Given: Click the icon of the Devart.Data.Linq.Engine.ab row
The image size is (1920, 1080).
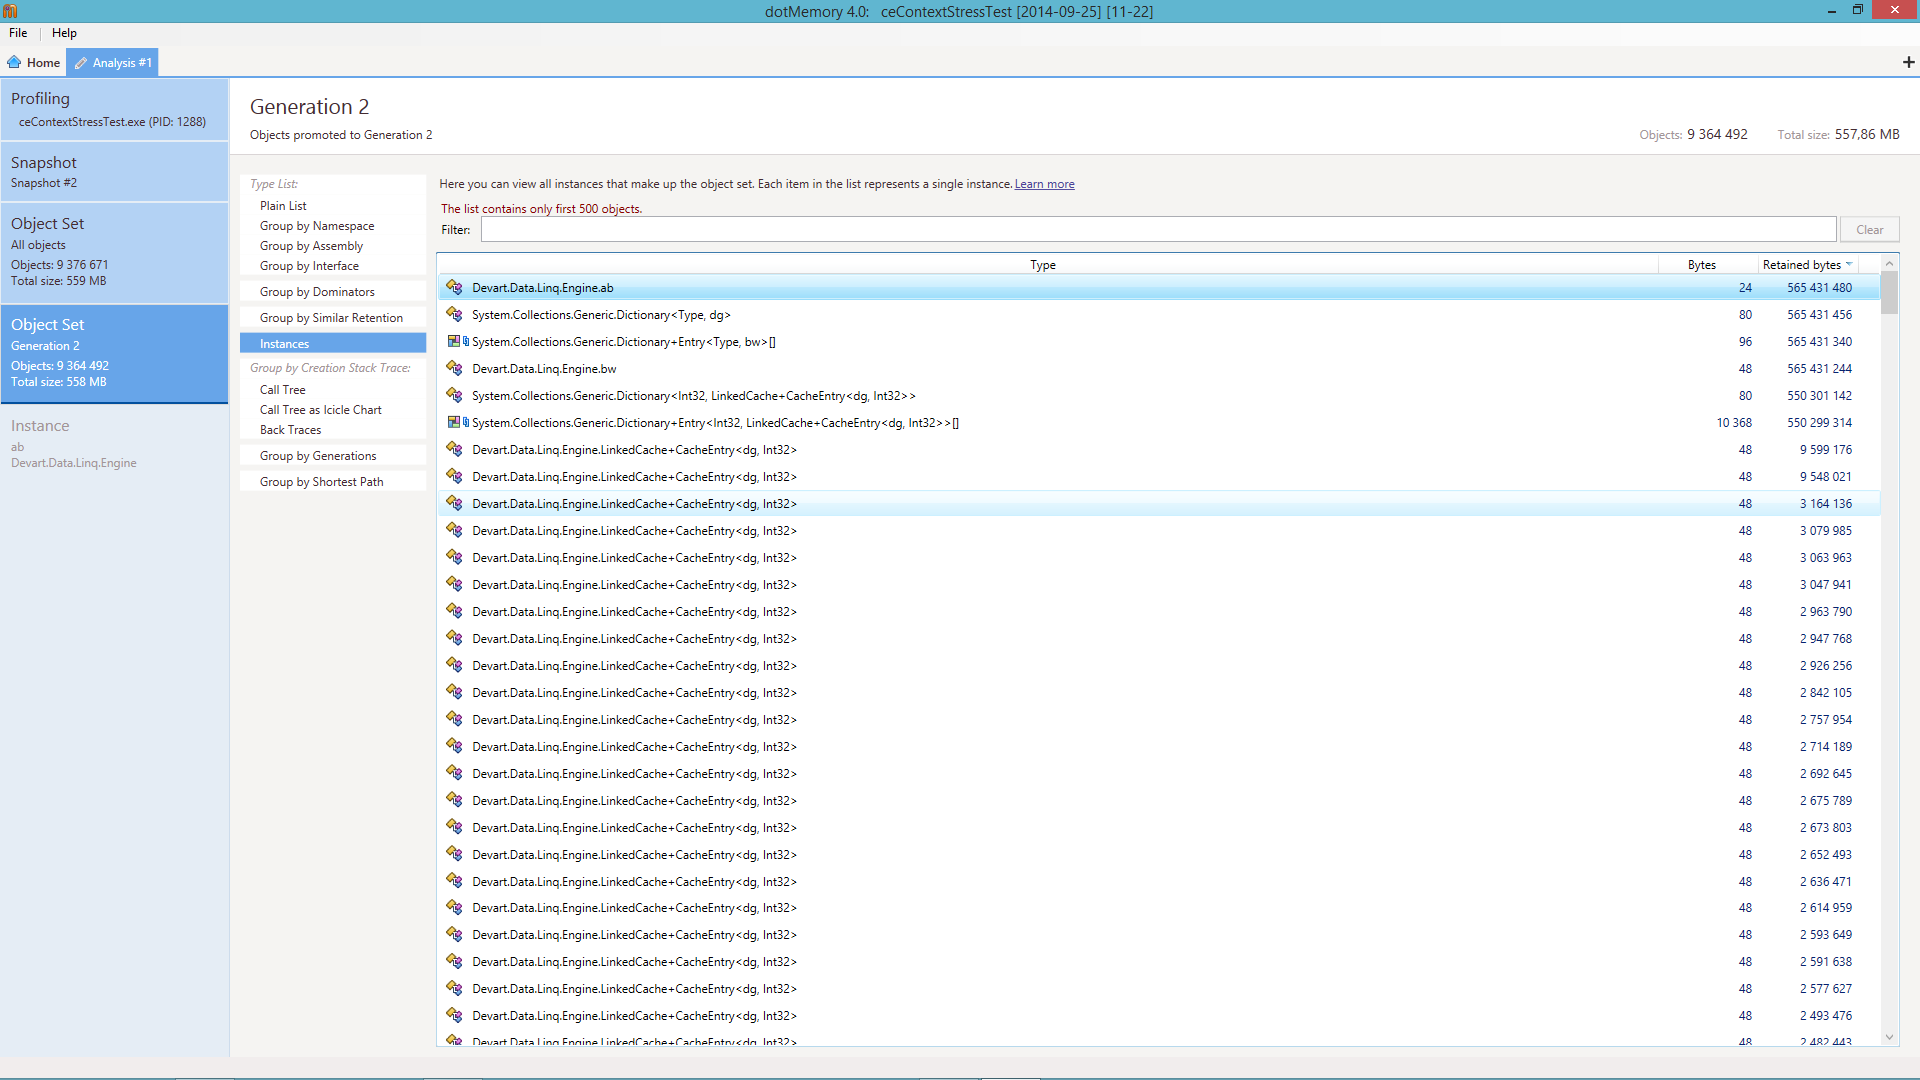Looking at the screenshot, I should coord(454,287).
